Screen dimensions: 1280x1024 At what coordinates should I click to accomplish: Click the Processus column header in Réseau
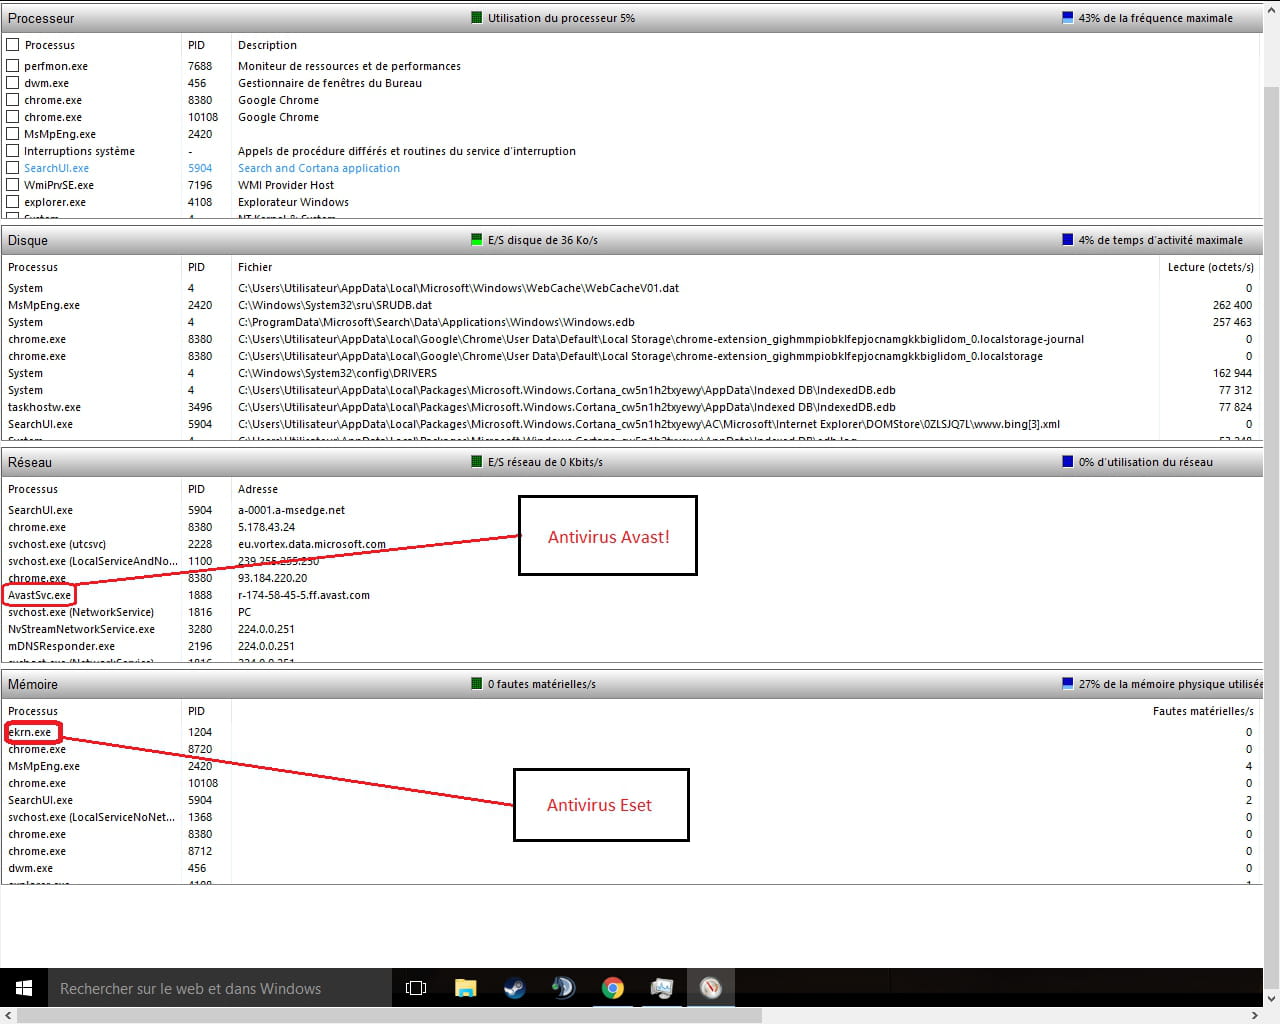click(33, 489)
